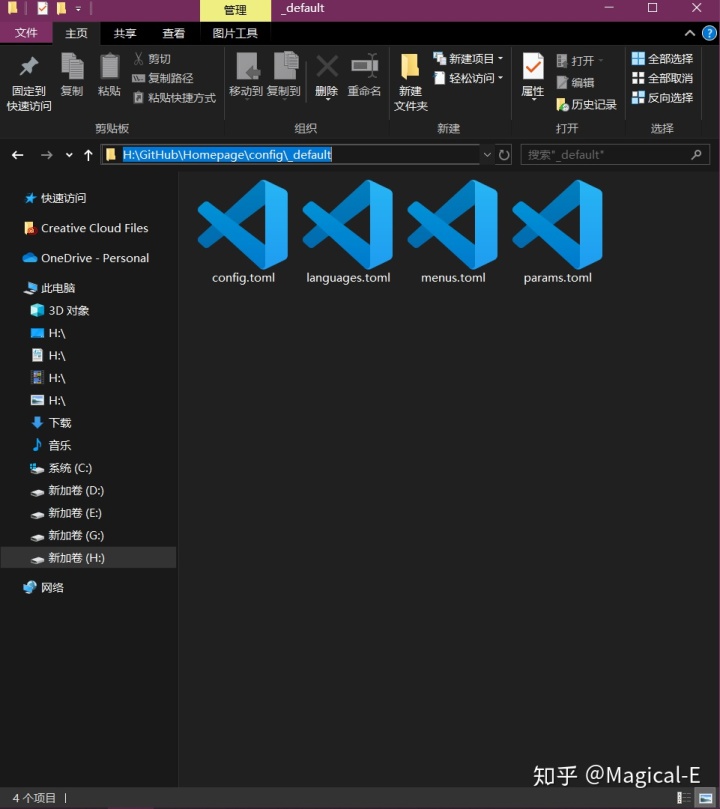720x809 pixels.
Task: Open the 新加卷 (E:) drive
Action: [66, 513]
